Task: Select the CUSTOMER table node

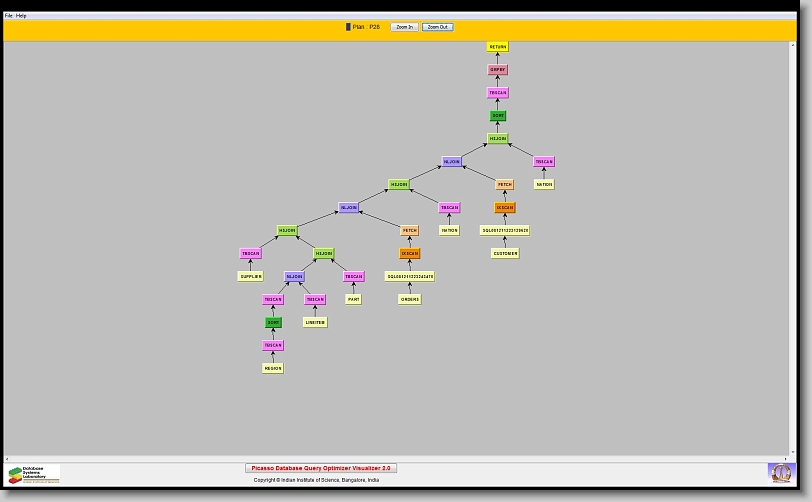Action: pyautogui.click(x=505, y=253)
